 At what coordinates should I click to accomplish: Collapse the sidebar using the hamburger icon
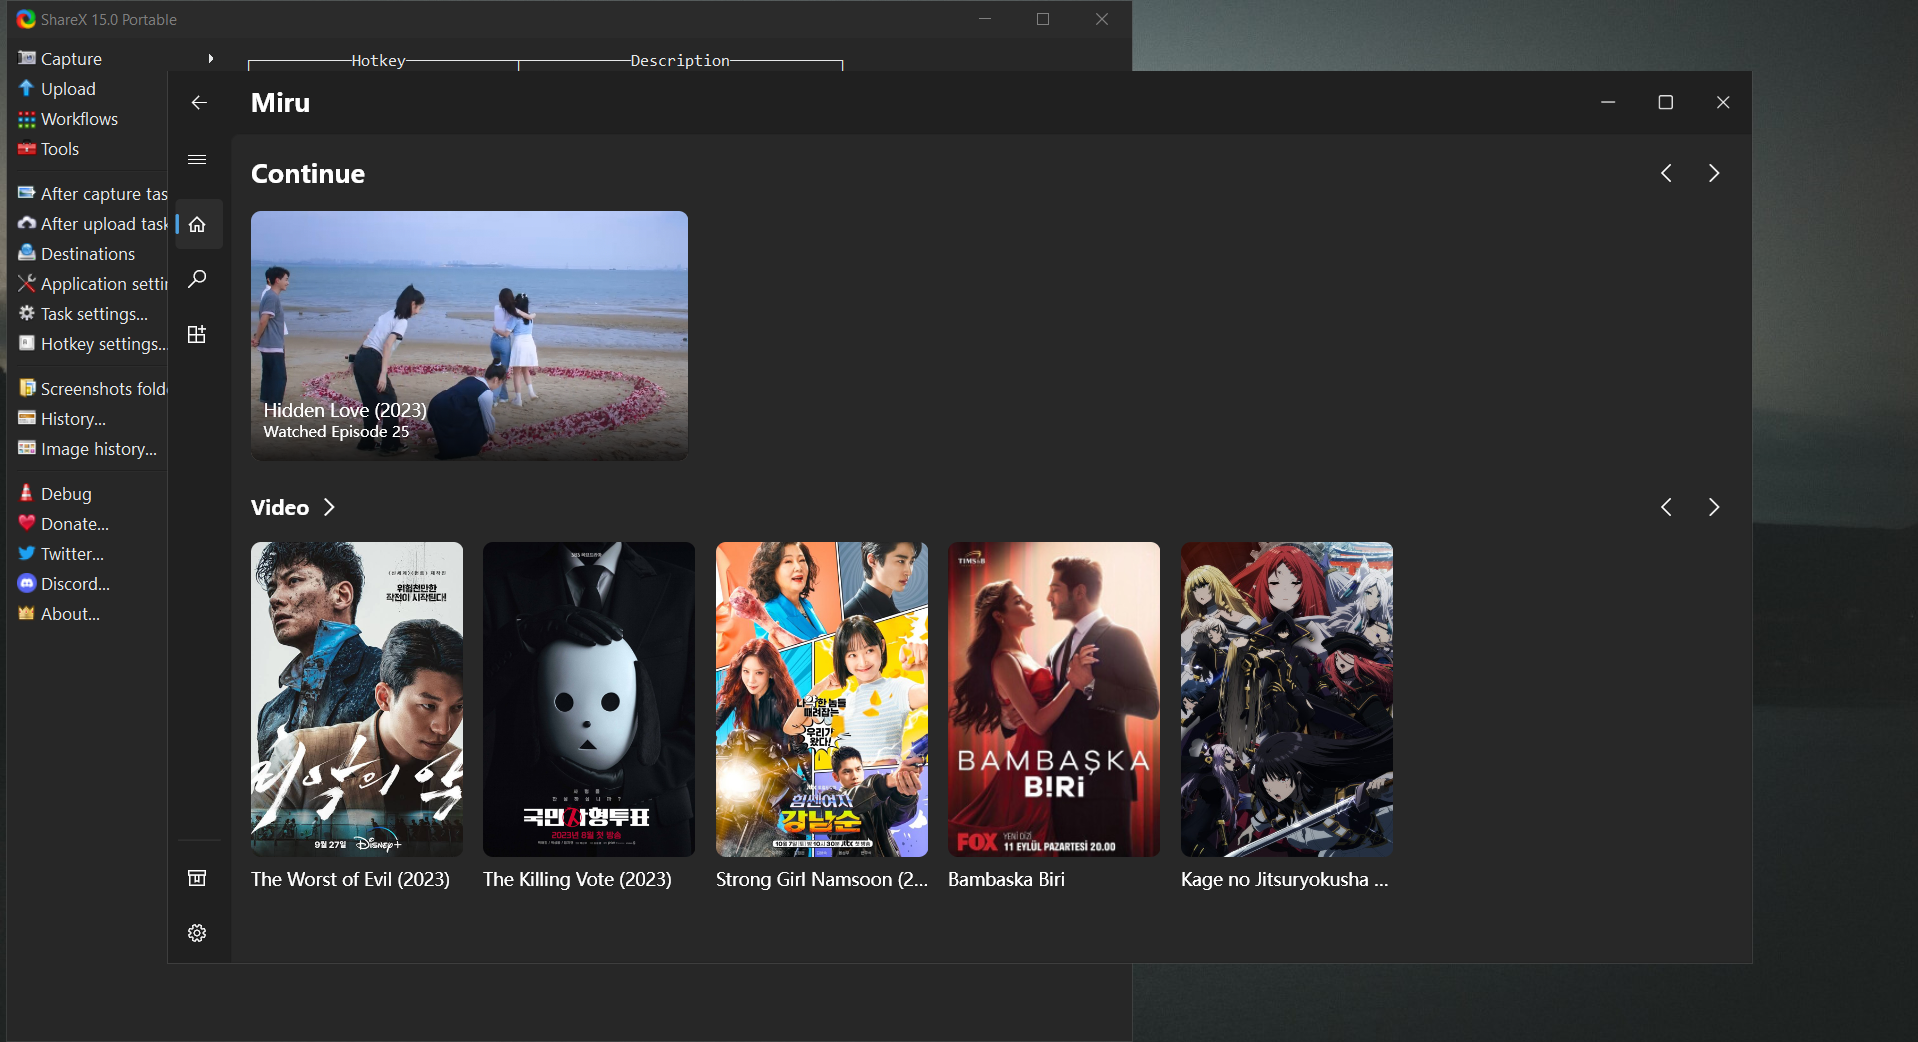(196, 159)
